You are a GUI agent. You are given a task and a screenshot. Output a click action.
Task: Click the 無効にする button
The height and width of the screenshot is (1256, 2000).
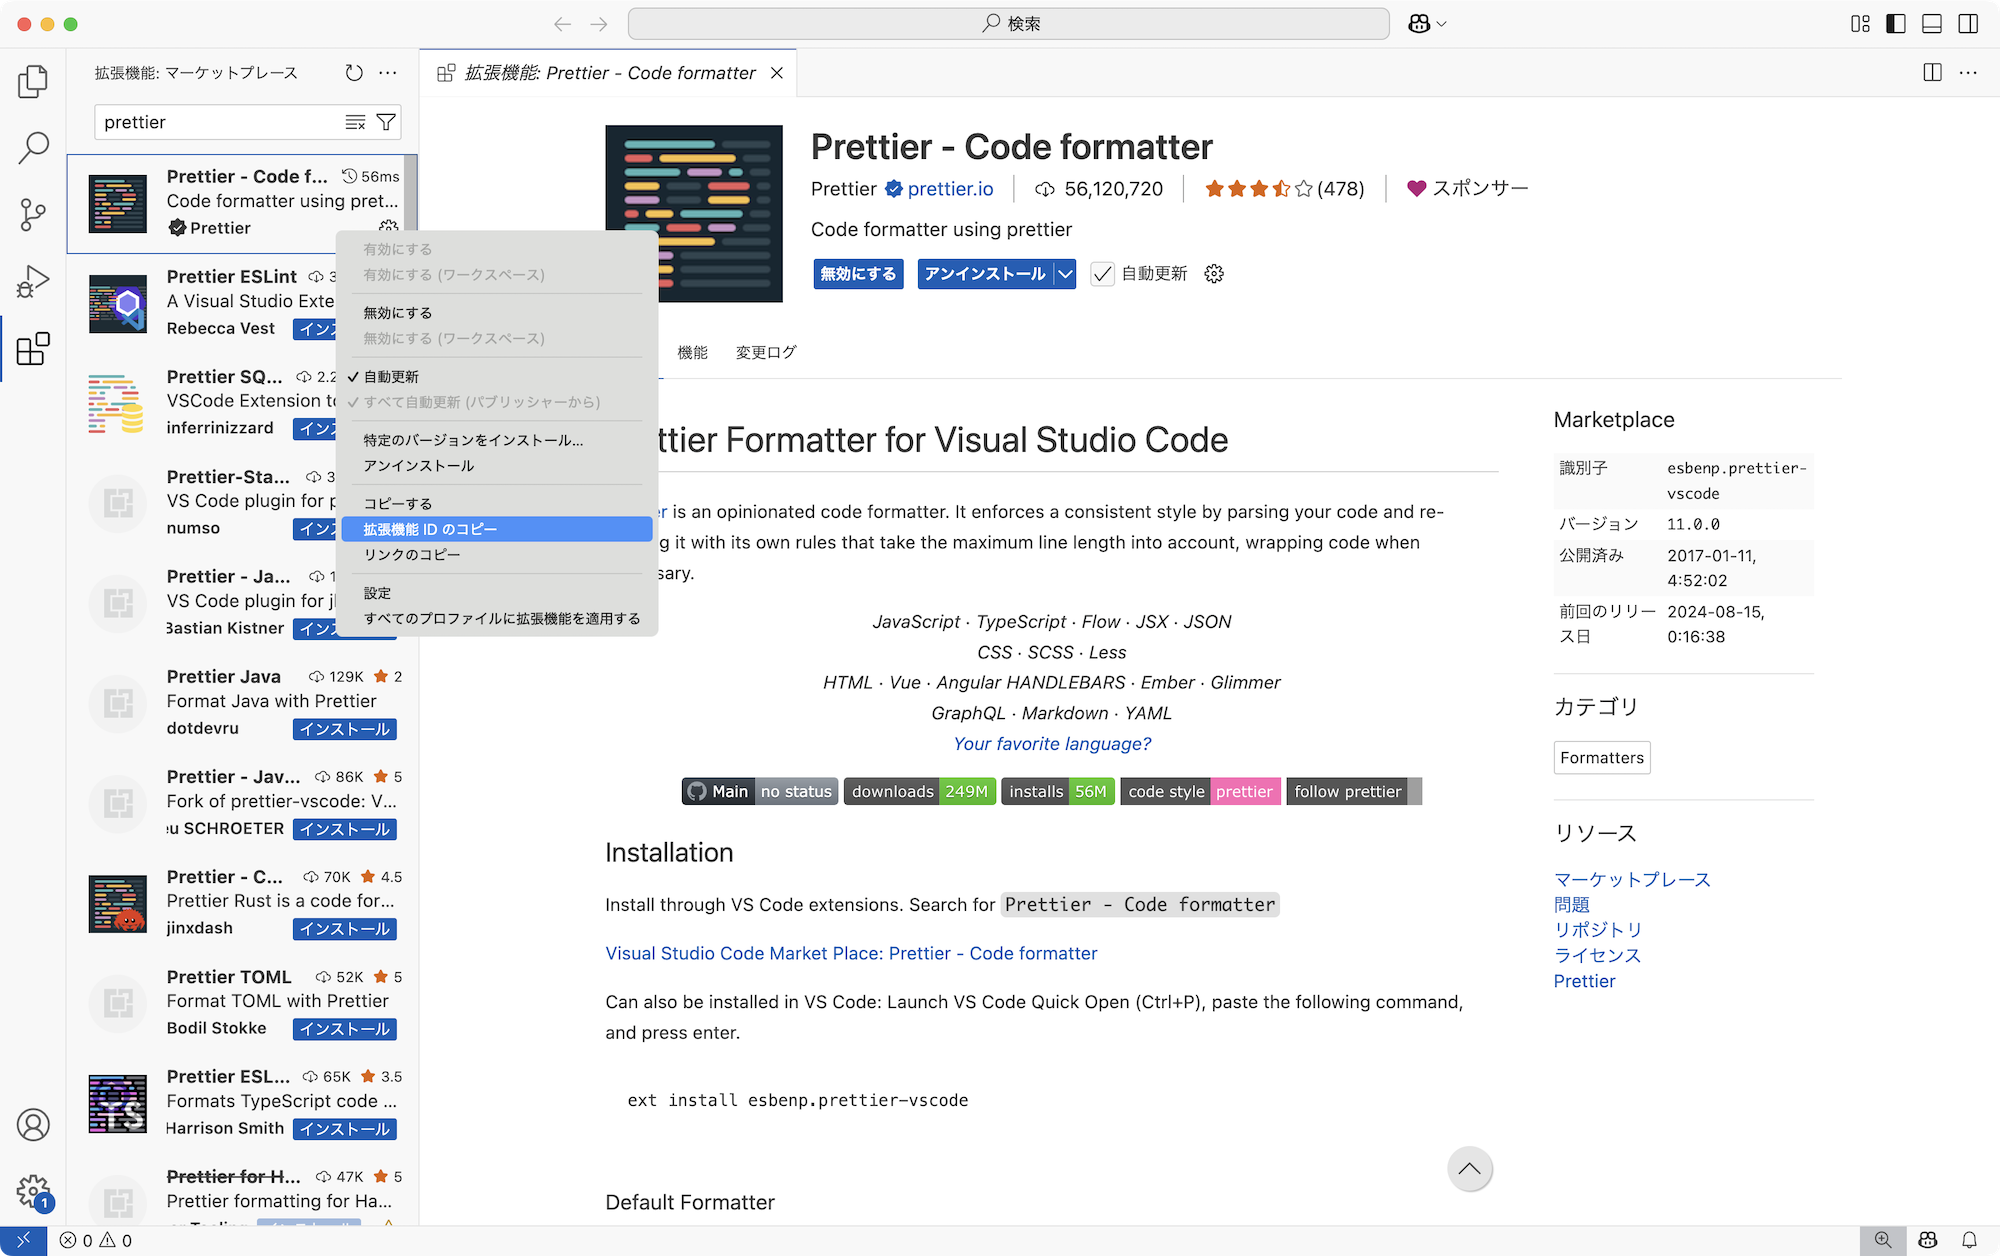click(858, 274)
